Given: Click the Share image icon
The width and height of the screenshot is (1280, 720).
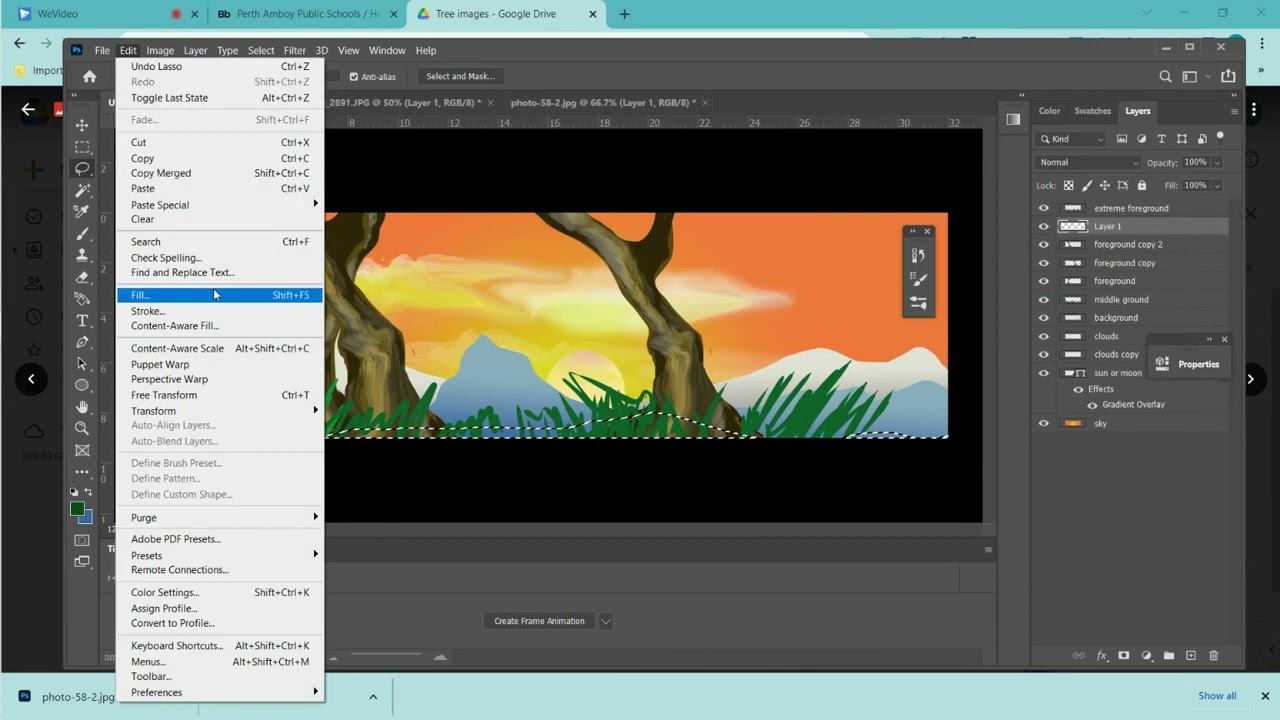Looking at the screenshot, I should (x=1228, y=76).
